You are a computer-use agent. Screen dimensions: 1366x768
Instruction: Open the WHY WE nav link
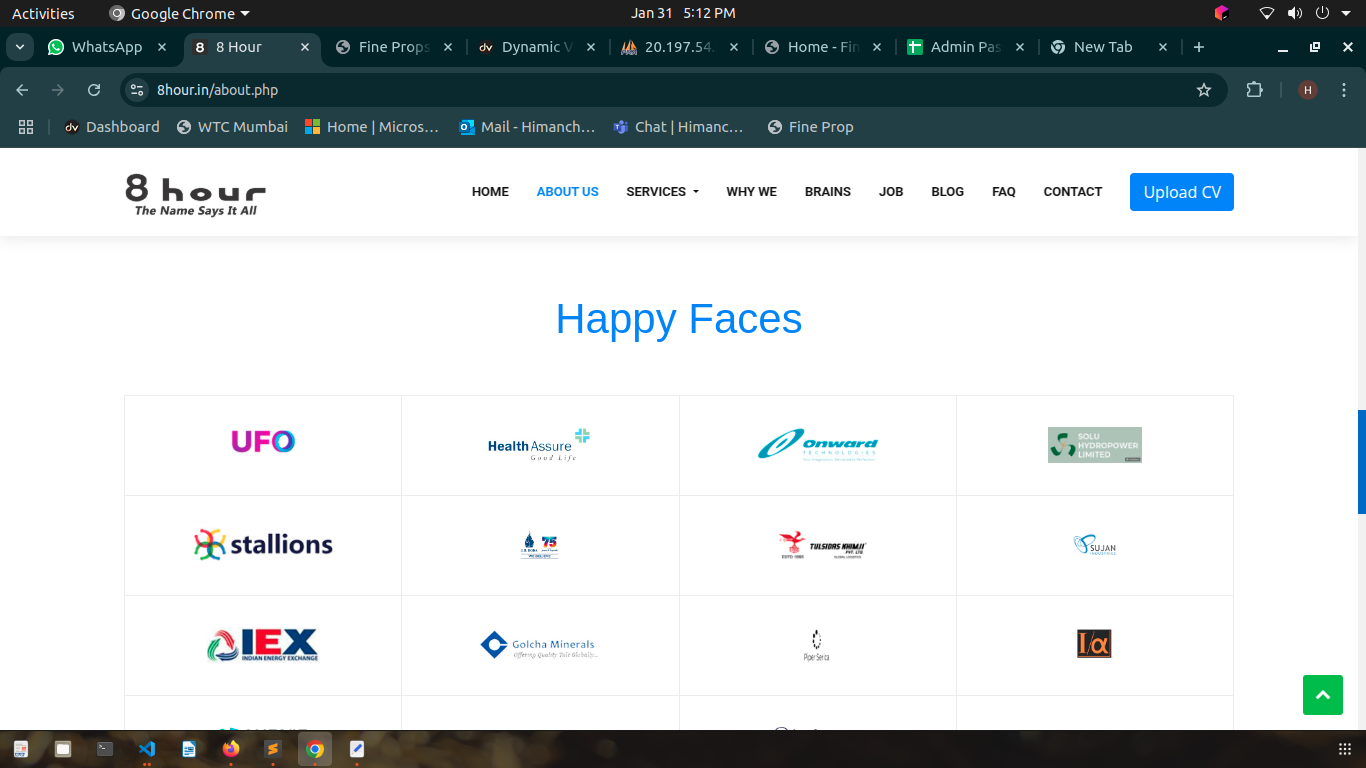pyautogui.click(x=751, y=192)
